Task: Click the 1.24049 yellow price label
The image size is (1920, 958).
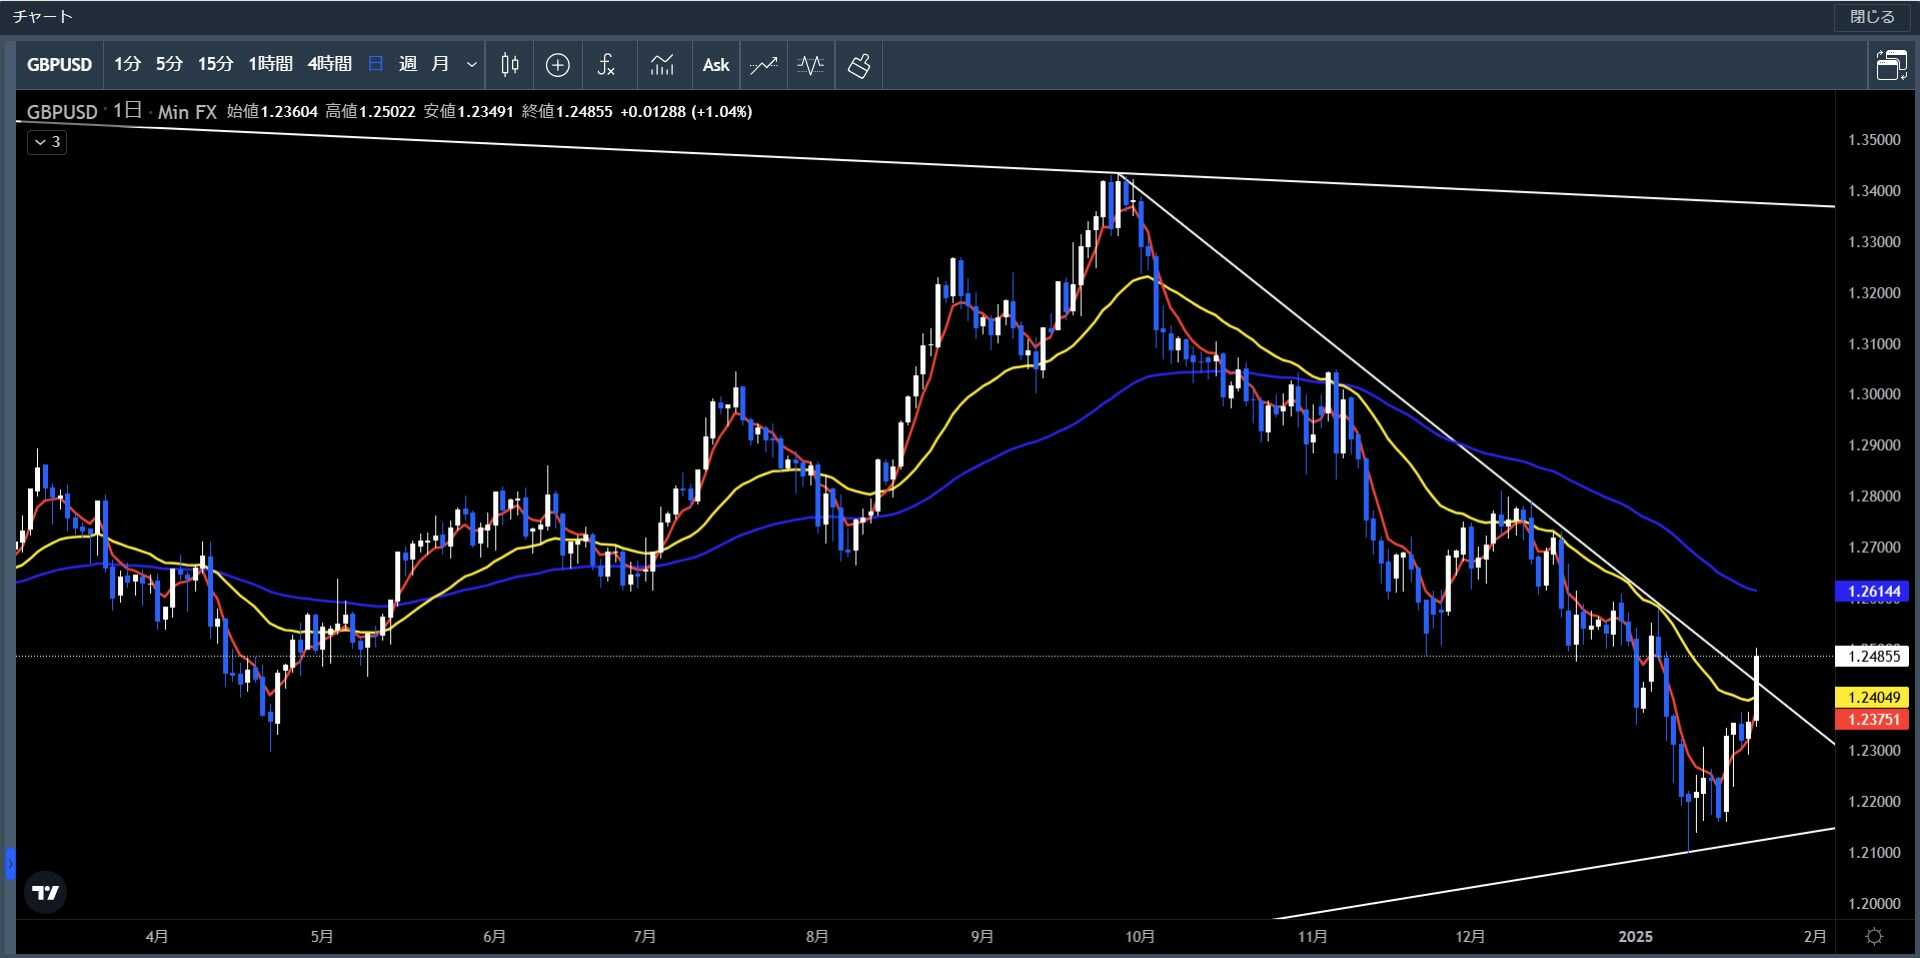Action: click(1873, 697)
